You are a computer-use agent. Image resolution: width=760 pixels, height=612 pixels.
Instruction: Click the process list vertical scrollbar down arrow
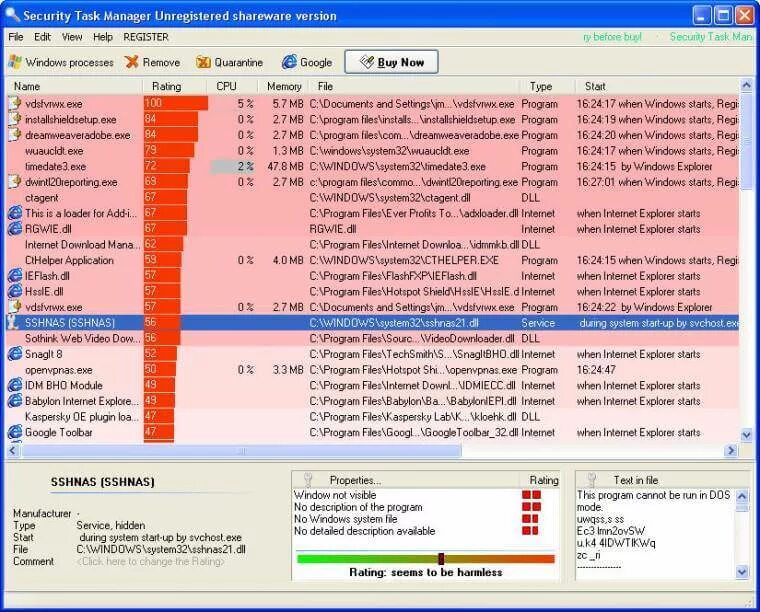pos(746,435)
